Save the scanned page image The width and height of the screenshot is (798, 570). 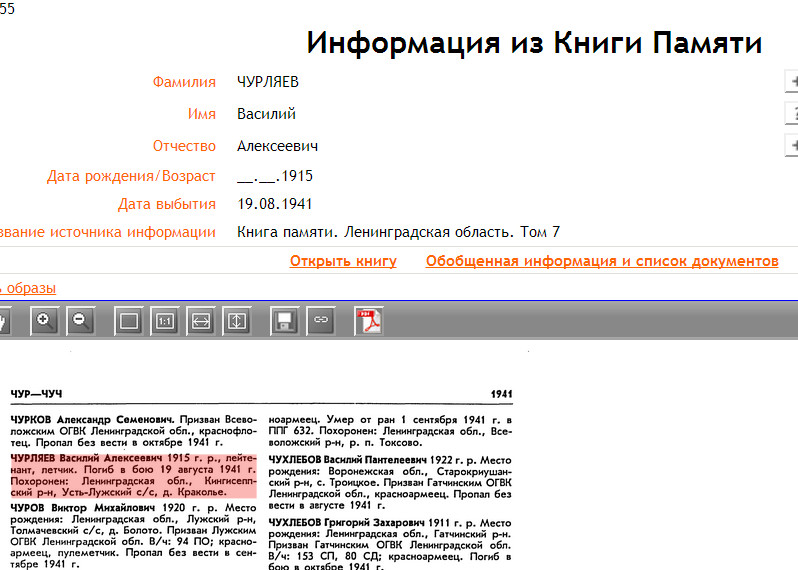point(285,321)
